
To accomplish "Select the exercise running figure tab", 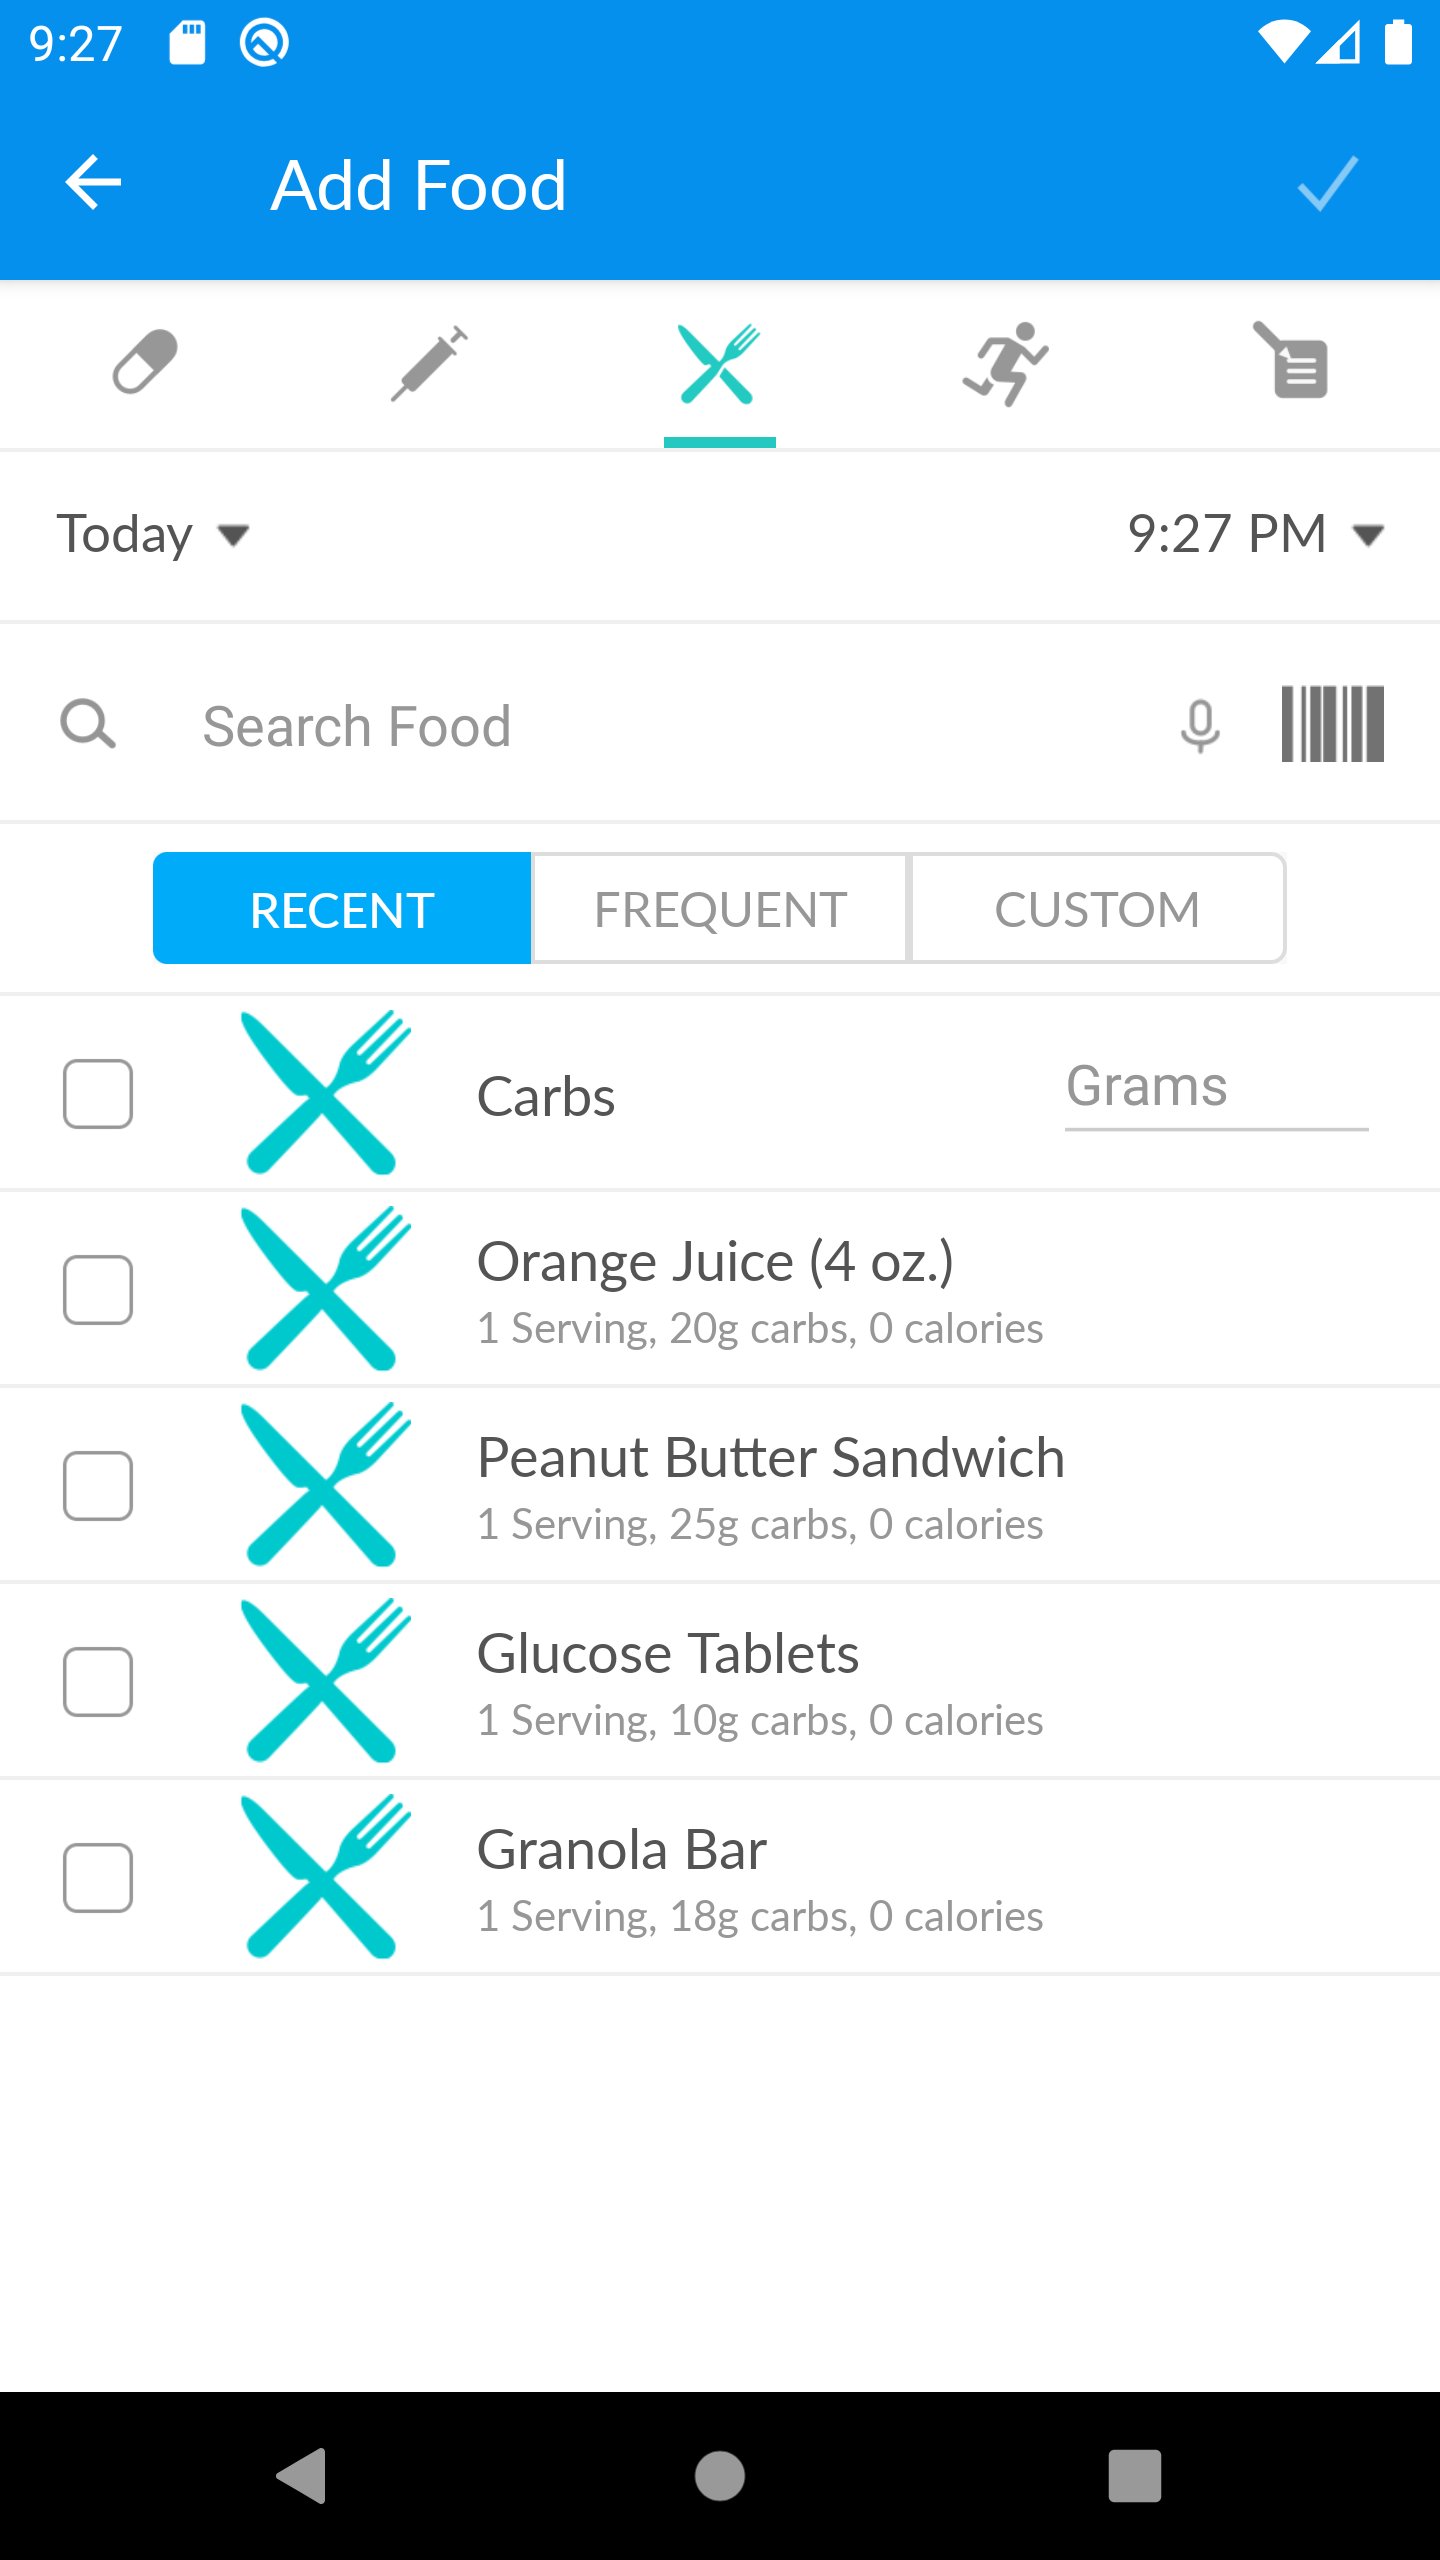I will pyautogui.click(x=1006, y=362).
